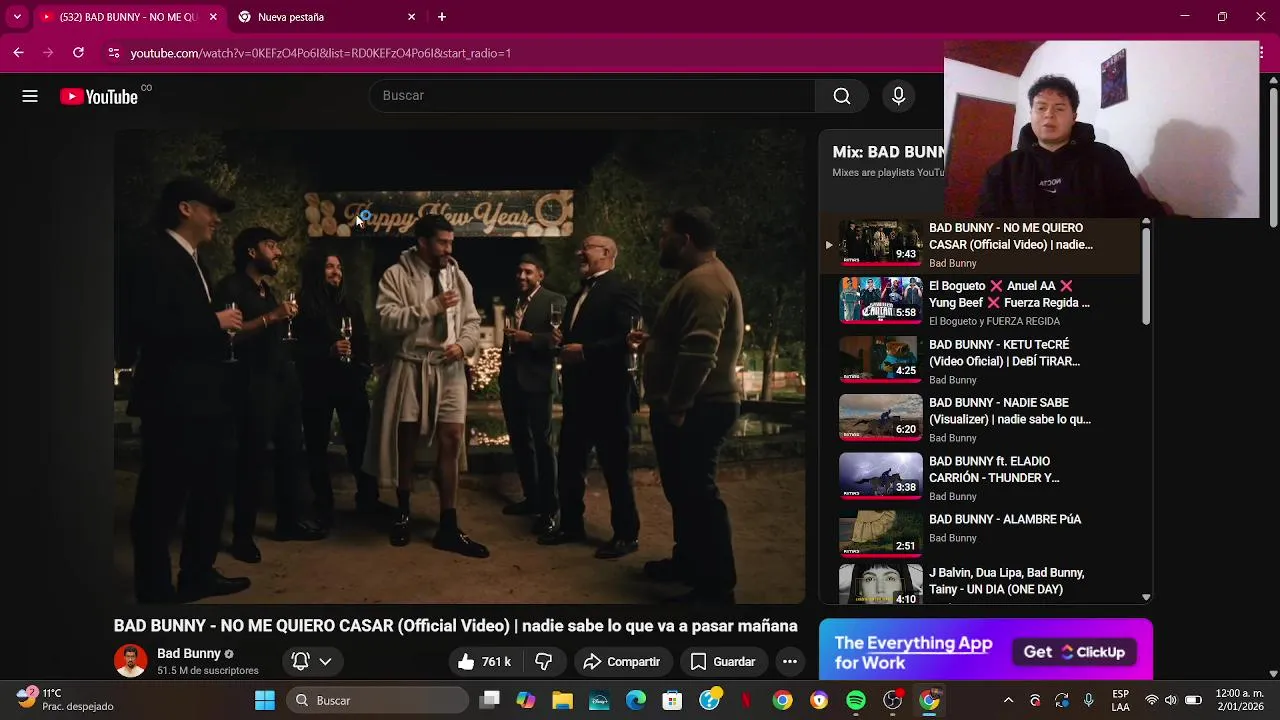Image resolution: width=1280 pixels, height=720 pixels.
Task: Open the Windows Start menu
Action: [x=265, y=701]
